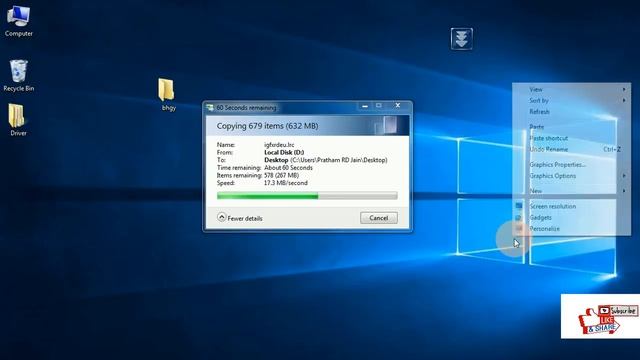Cancel the file copy operation
The image size is (640, 360).
click(x=379, y=218)
